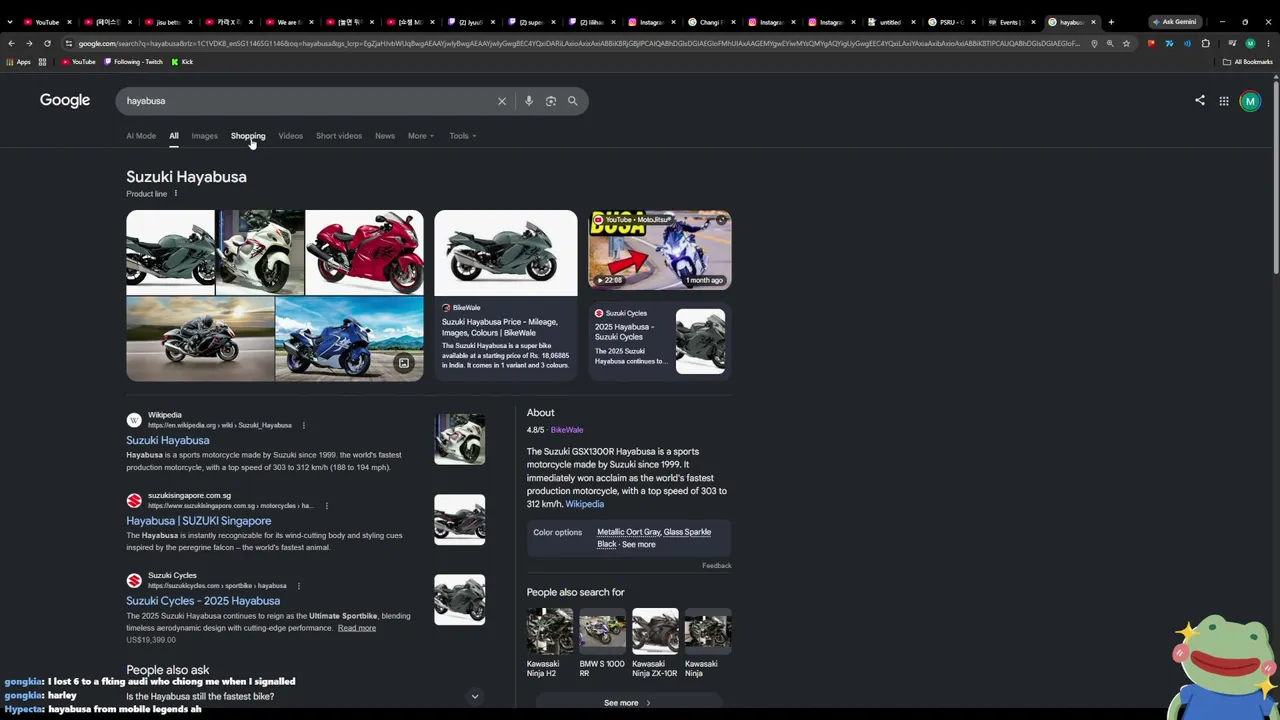Open the Following - Twitch bookmark

click(132, 62)
